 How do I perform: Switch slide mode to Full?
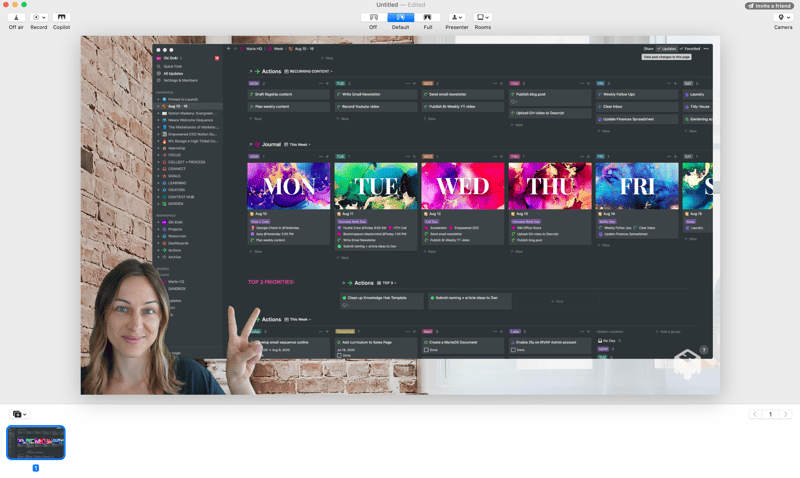[428, 17]
